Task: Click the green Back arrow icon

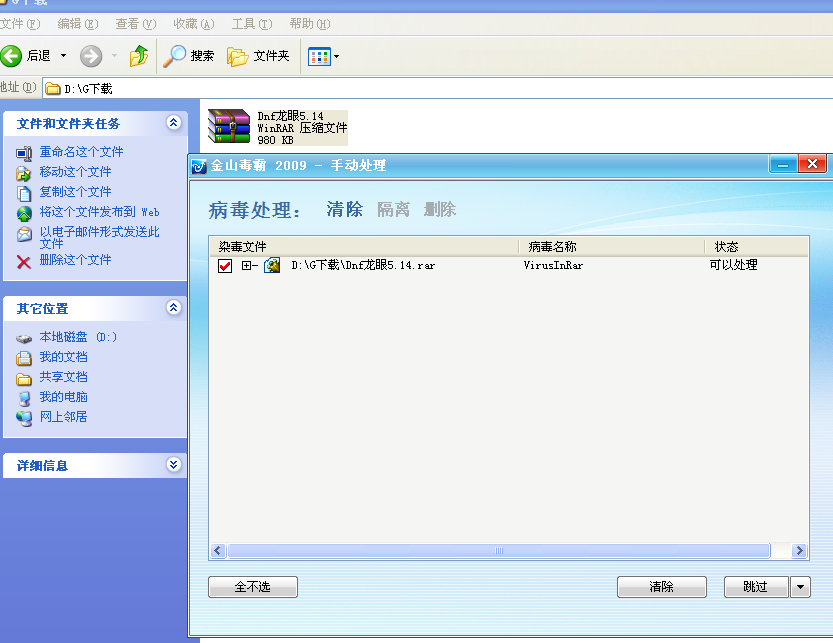Action: tap(11, 56)
